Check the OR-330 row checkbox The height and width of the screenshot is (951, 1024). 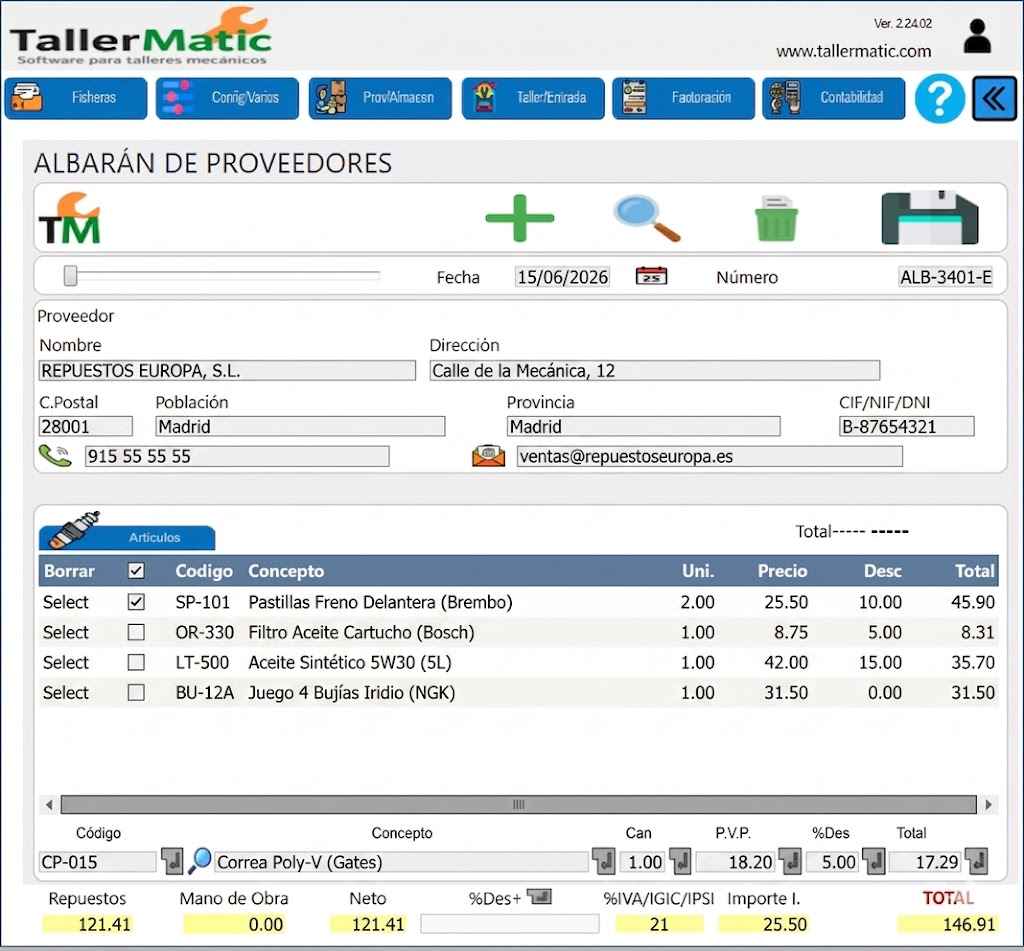(136, 632)
